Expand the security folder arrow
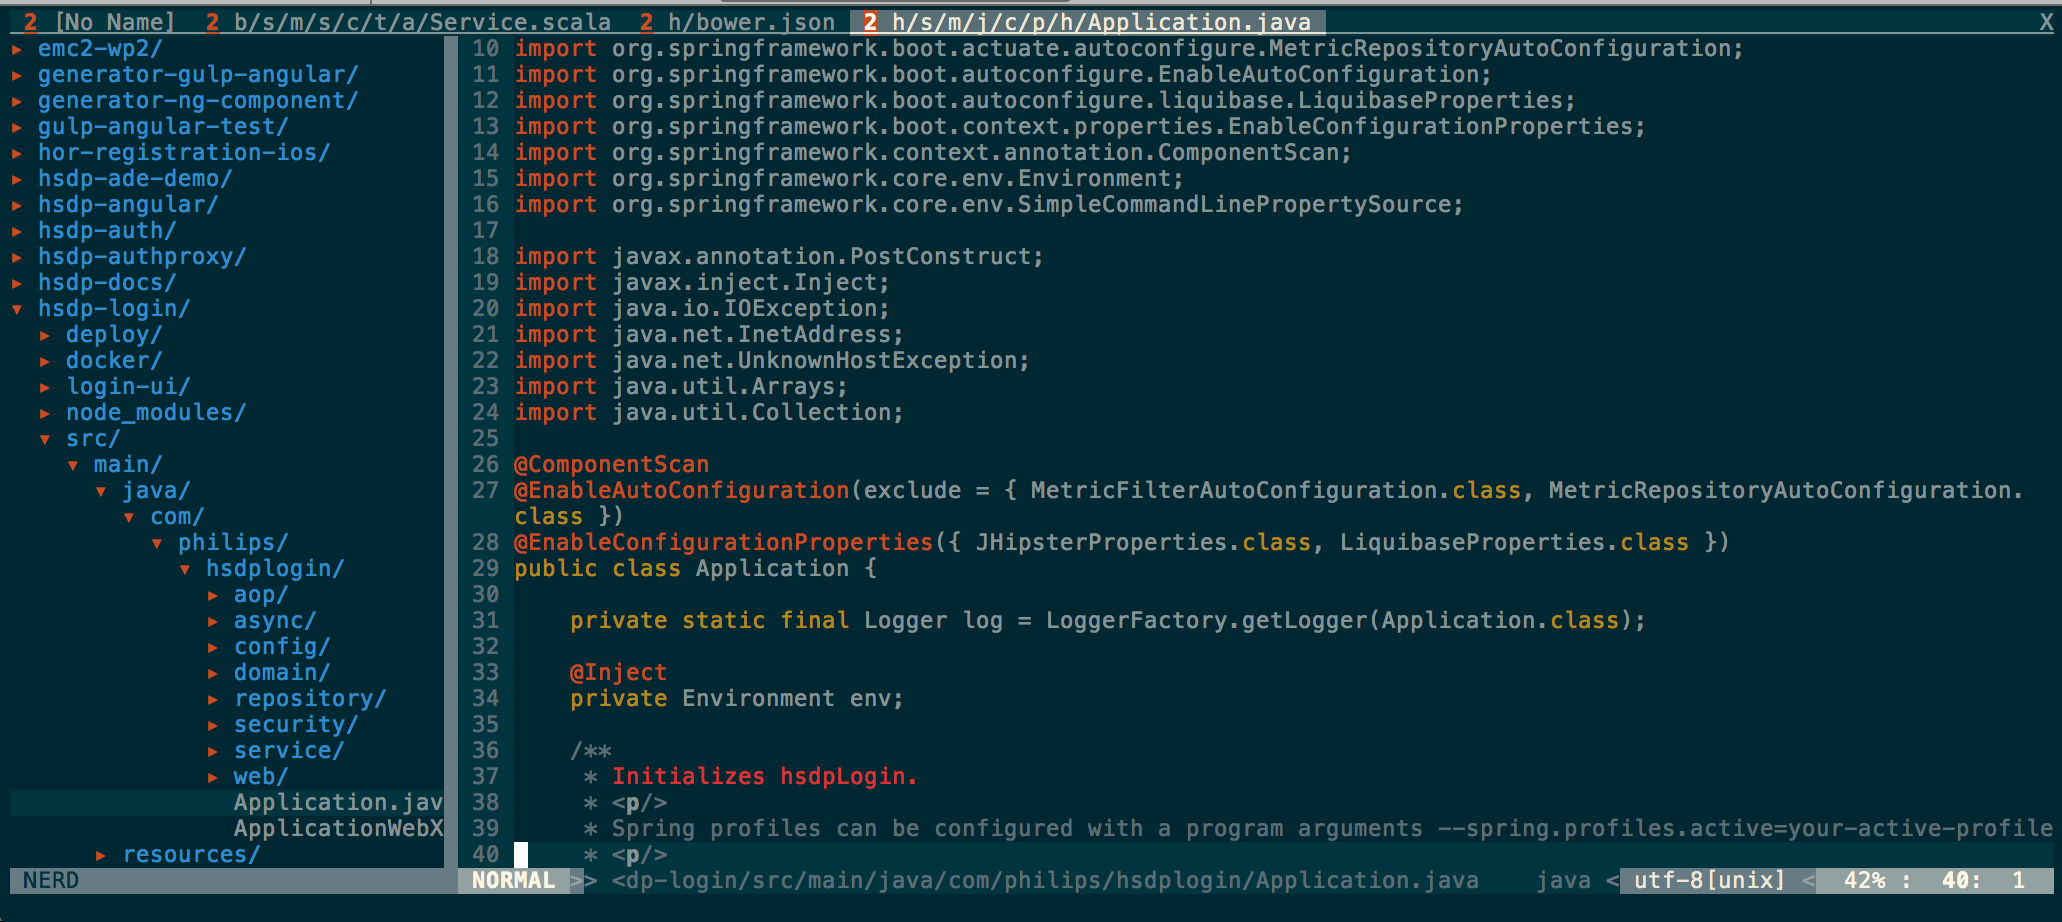This screenshot has height=922, width=2062. 214,725
